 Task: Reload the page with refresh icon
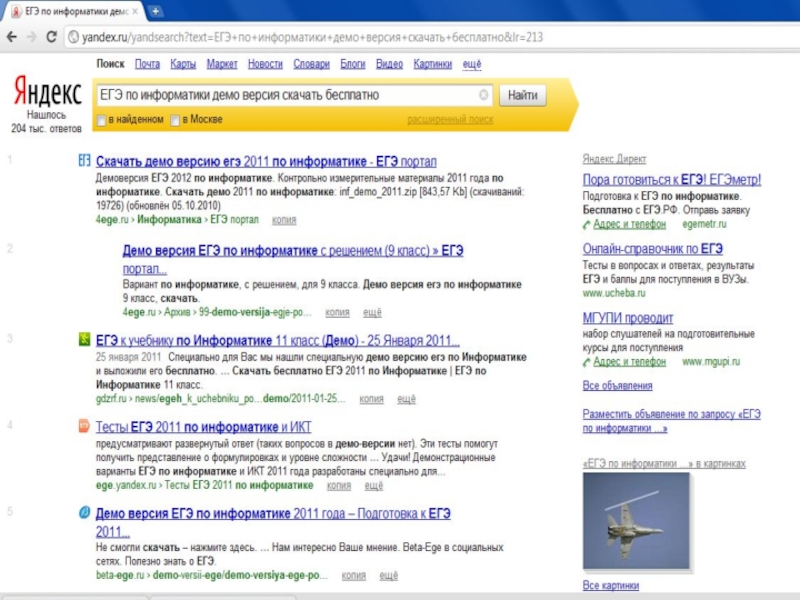52,37
